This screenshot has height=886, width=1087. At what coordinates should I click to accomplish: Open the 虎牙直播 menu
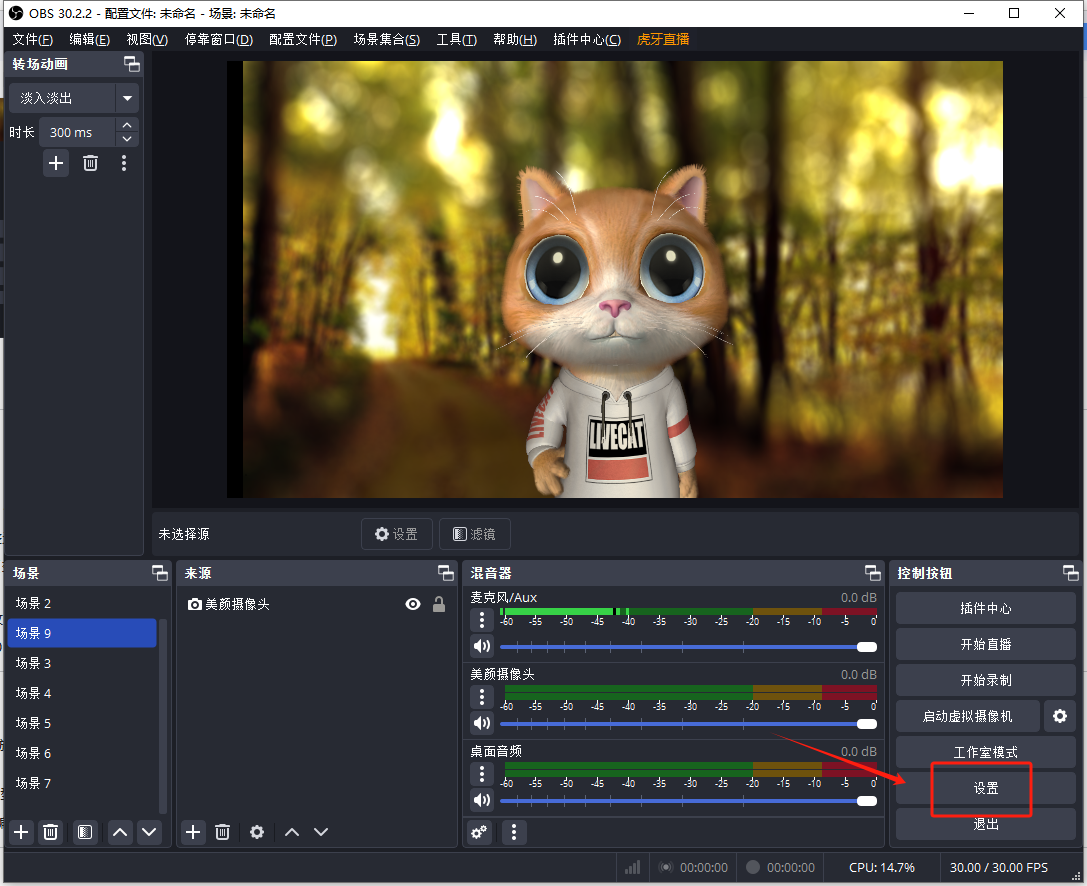pyautogui.click(x=663, y=40)
